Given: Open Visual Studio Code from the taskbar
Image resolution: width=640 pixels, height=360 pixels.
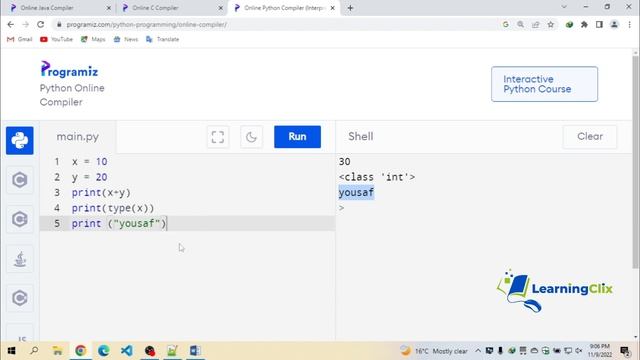Looking at the screenshot, I should (127, 351).
